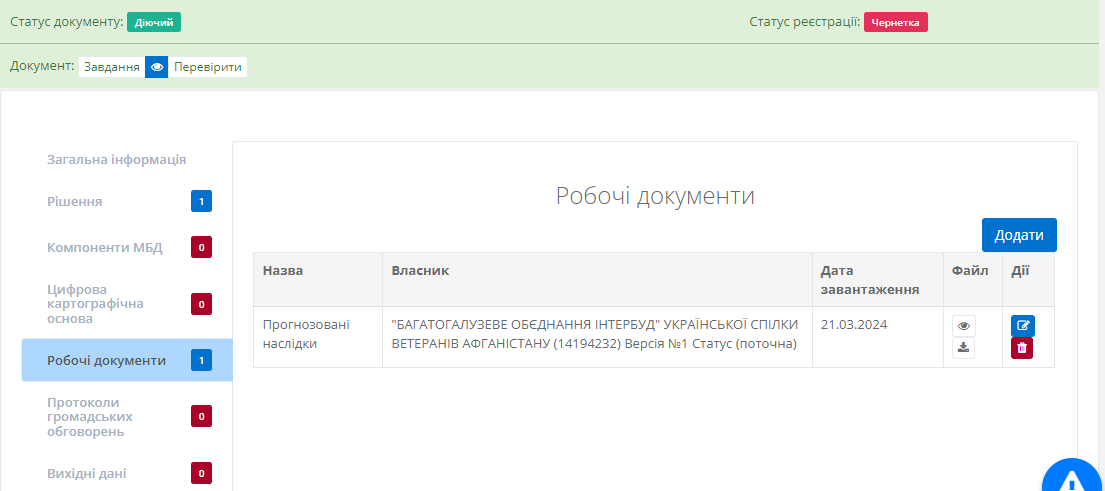Click the Перевірити button
This screenshot has width=1105, height=491.
207,67
